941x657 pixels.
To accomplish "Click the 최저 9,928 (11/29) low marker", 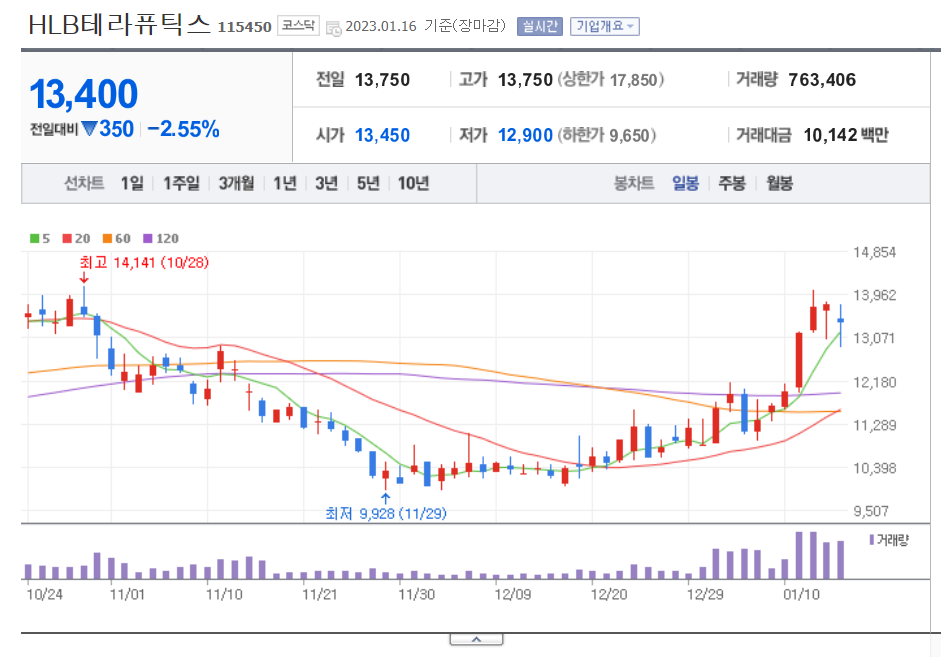I will [385, 514].
